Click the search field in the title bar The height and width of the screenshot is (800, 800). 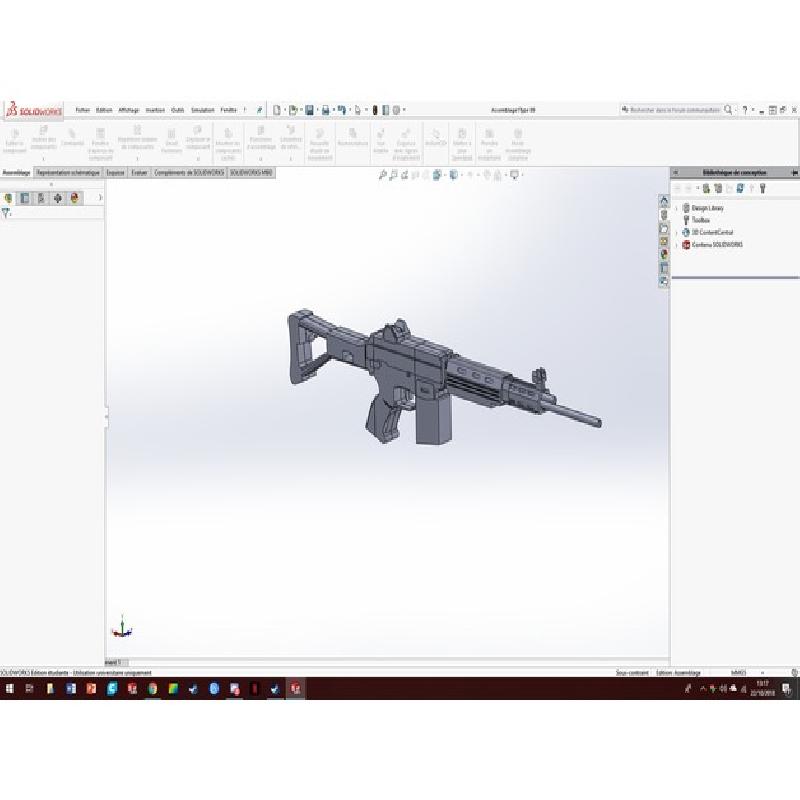pyautogui.click(x=672, y=110)
